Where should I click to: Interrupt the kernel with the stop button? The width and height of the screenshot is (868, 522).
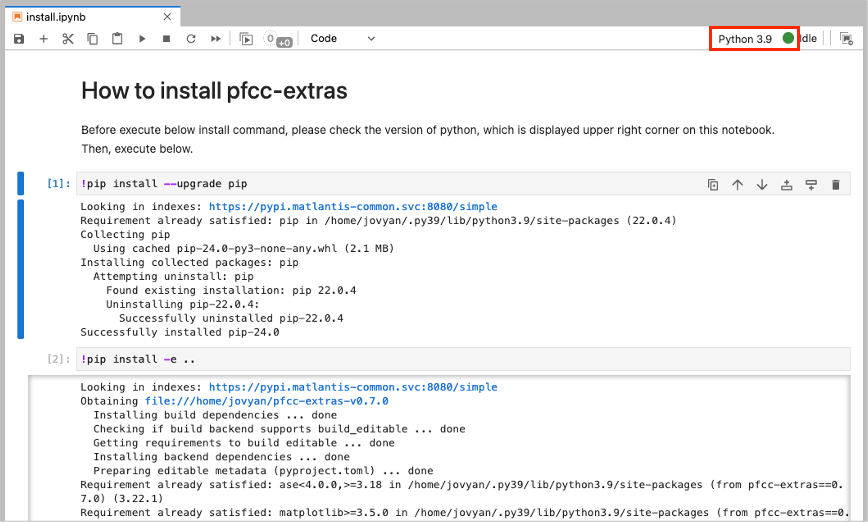(x=166, y=39)
